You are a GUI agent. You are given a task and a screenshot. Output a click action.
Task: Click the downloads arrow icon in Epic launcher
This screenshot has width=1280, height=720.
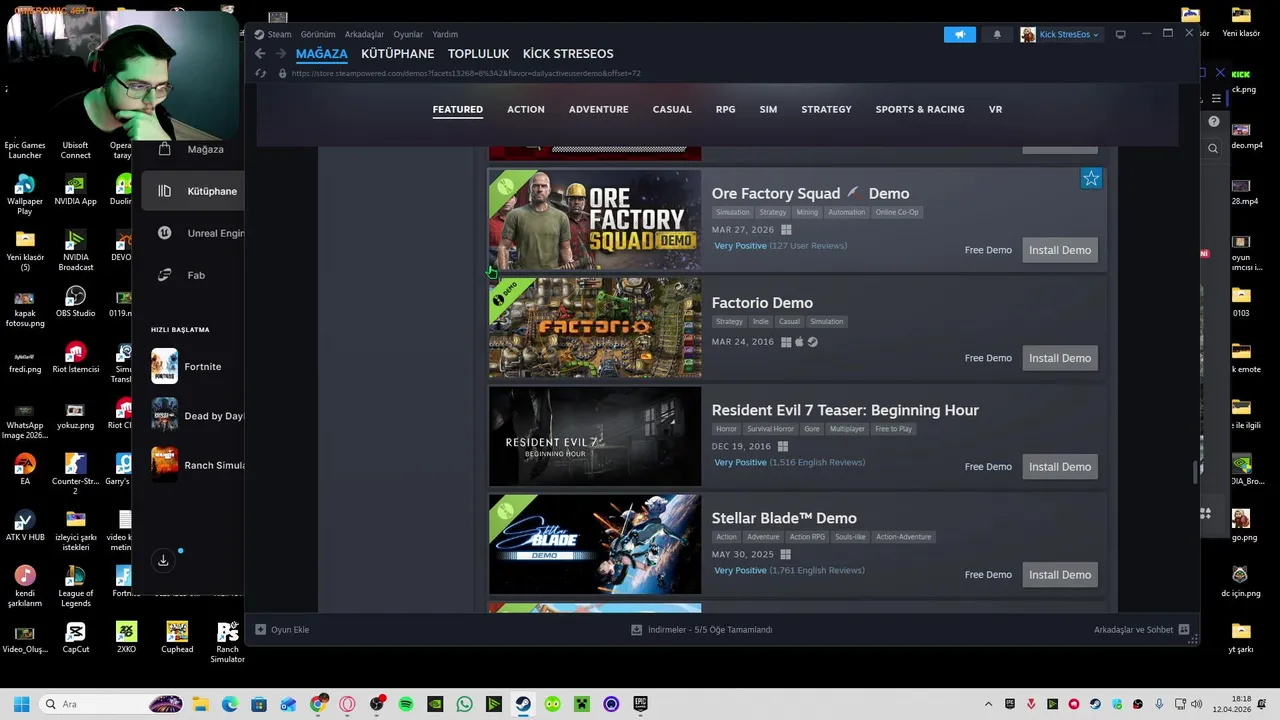(x=163, y=560)
